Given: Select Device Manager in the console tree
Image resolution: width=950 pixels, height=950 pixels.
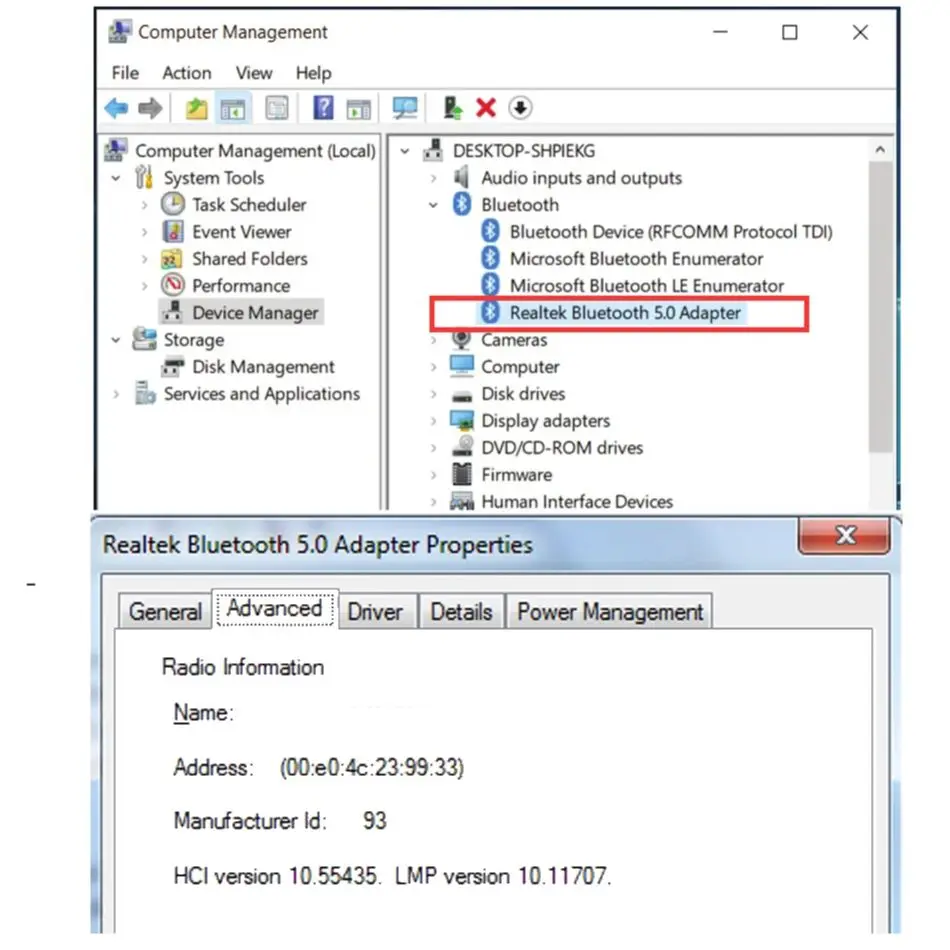Looking at the screenshot, I should [254, 313].
